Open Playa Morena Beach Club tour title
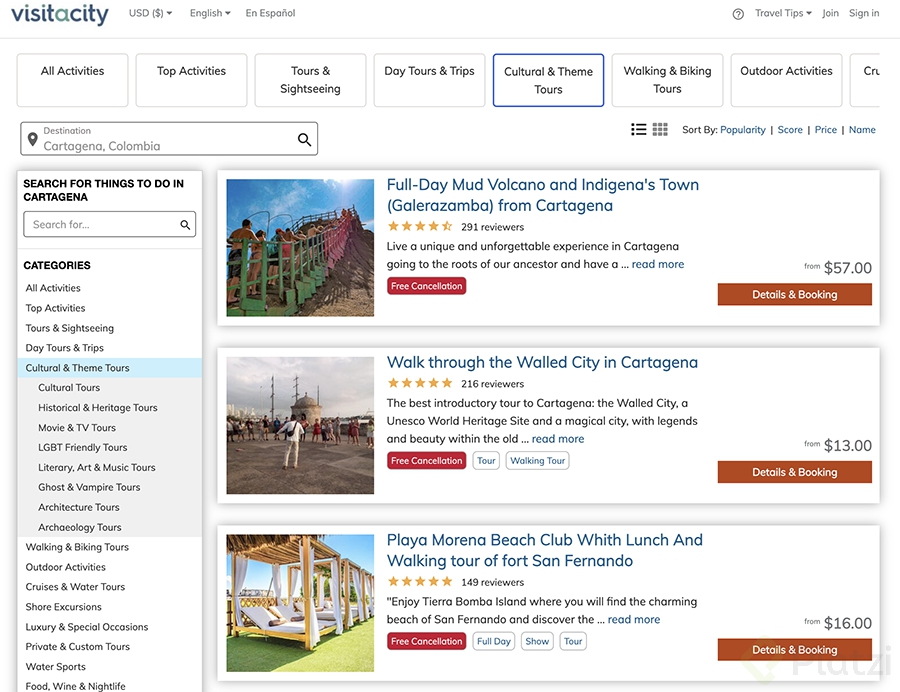This screenshot has height=692, width=900. click(544, 550)
